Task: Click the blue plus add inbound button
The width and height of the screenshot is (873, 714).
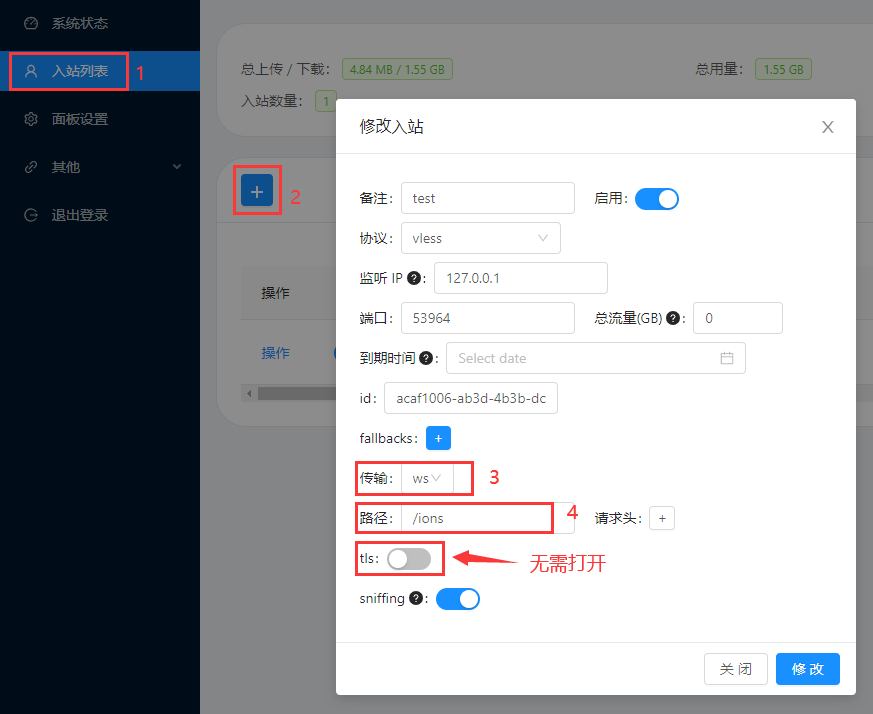Action: click(257, 190)
